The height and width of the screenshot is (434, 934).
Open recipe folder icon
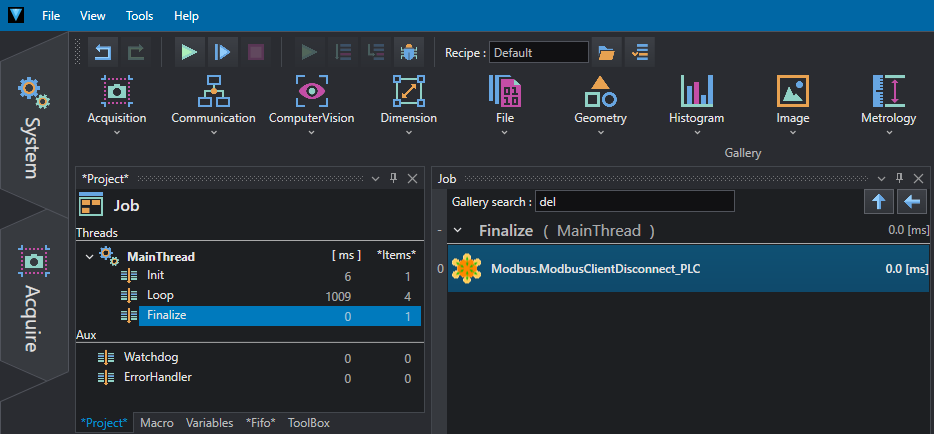[x=605, y=52]
